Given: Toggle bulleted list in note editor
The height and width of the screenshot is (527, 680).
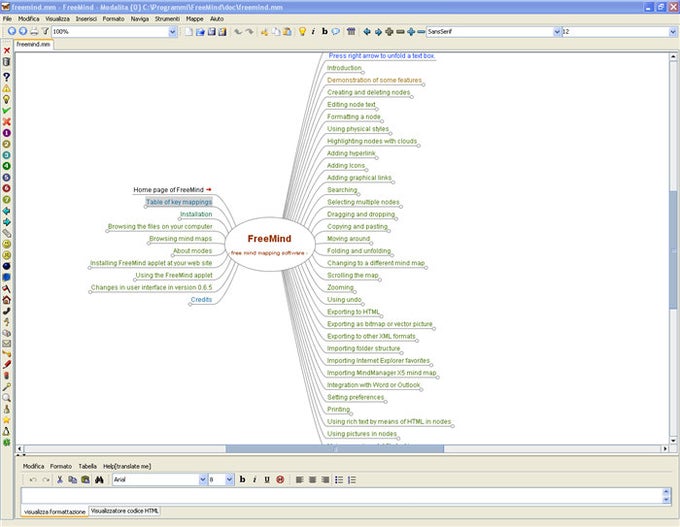Looking at the screenshot, I should 339,479.
